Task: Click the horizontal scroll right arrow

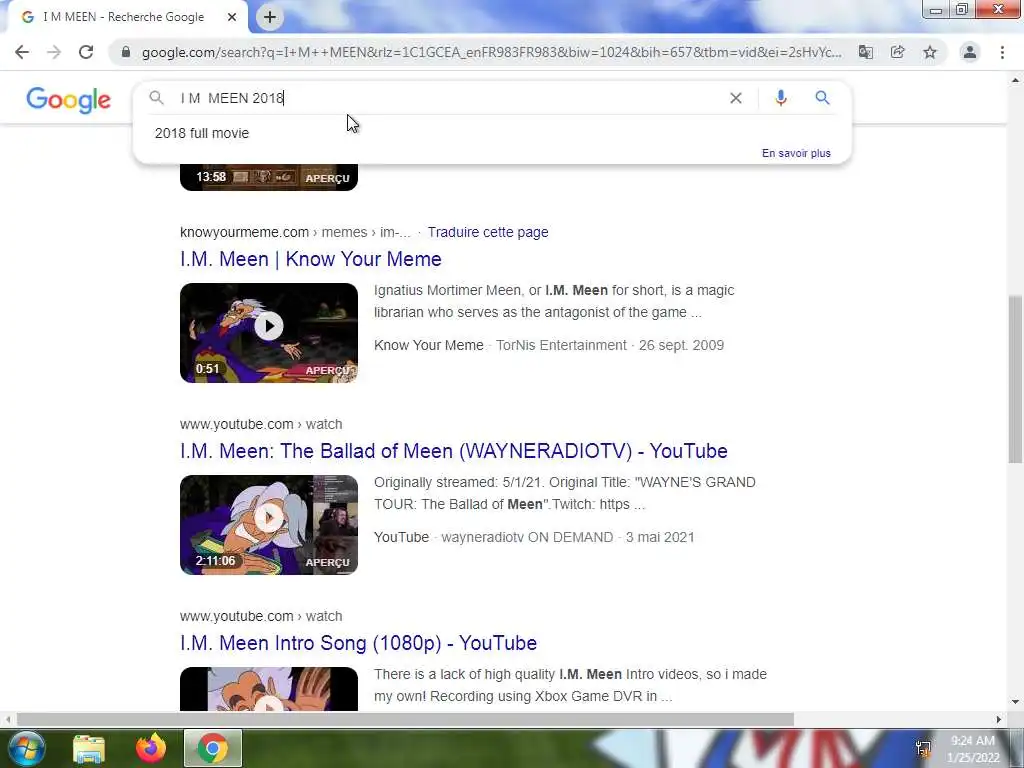Action: point(999,720)
